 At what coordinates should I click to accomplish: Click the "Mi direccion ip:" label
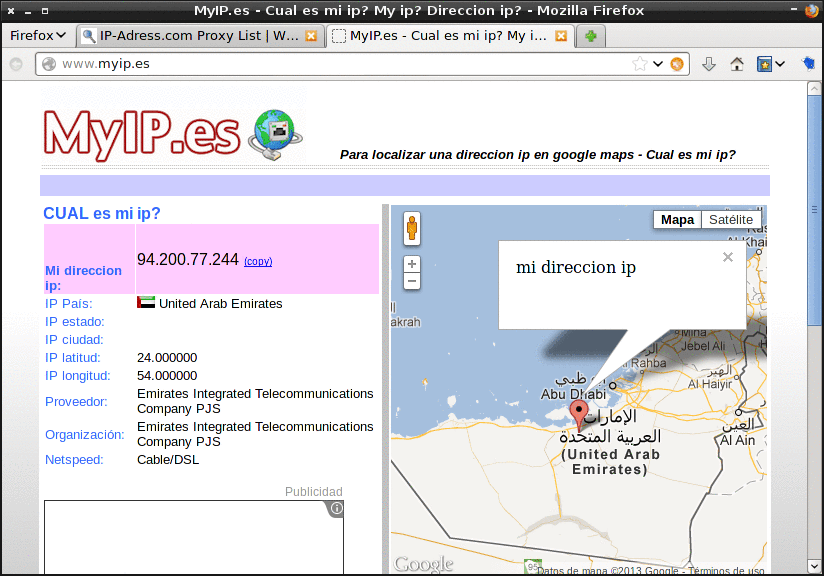pyautogui.click(x=83, y=278)
